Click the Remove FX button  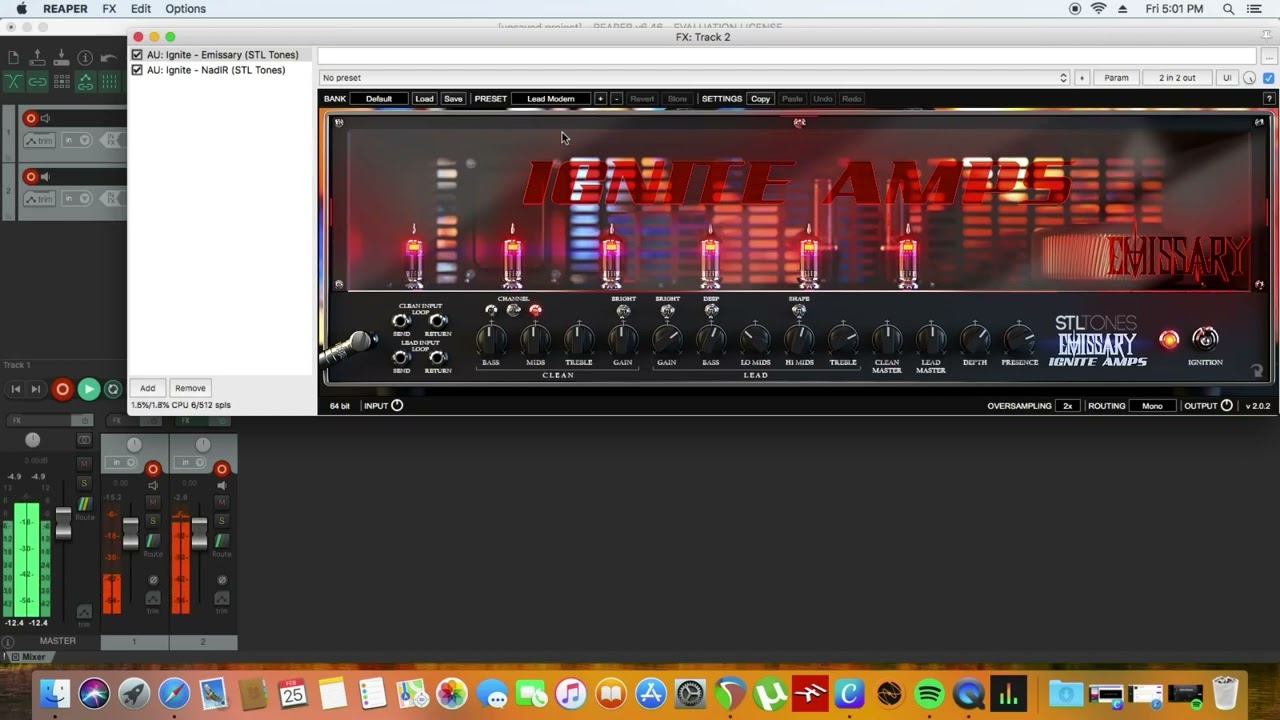[x=190, y=388]
